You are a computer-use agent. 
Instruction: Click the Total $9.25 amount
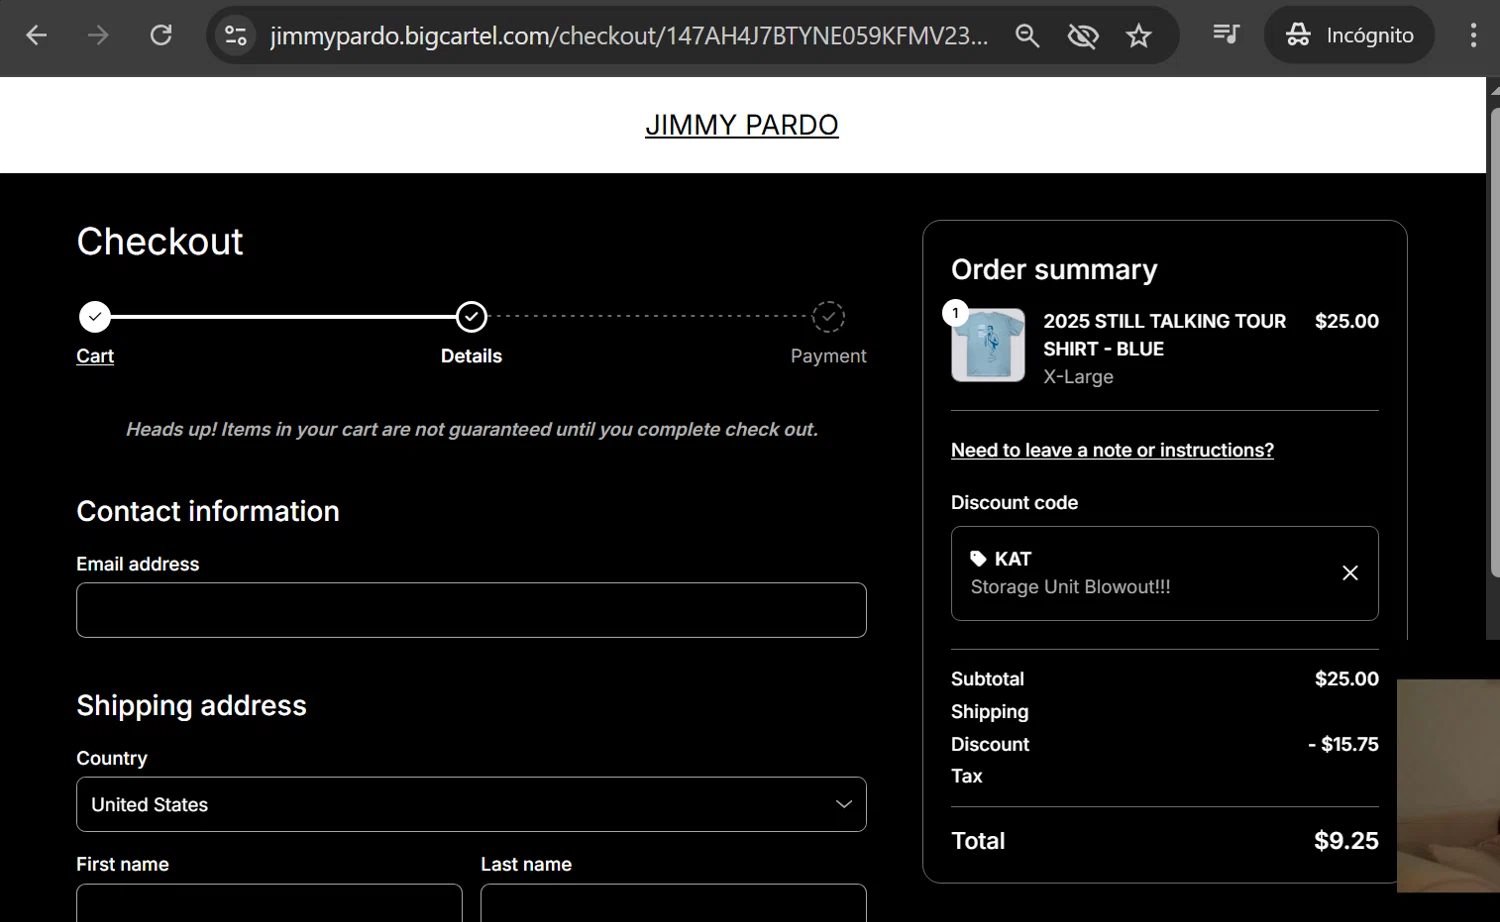(1346, 841)
